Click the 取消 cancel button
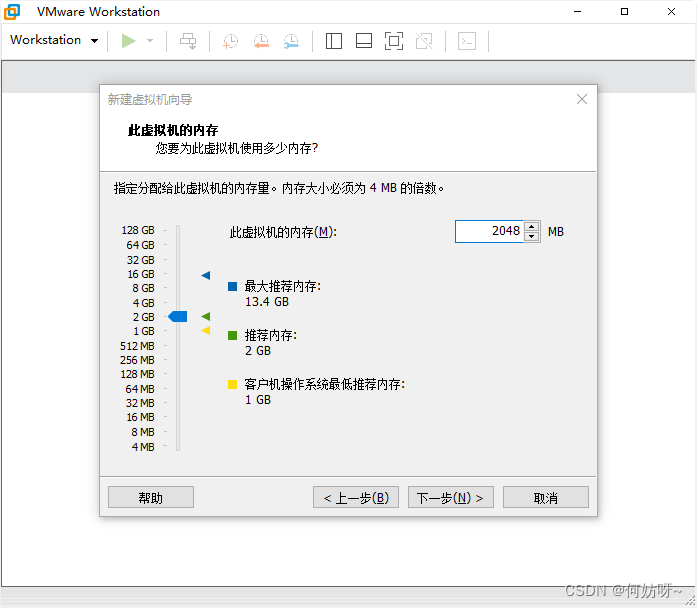The image size is (697, 608). (x=546, y=497)
